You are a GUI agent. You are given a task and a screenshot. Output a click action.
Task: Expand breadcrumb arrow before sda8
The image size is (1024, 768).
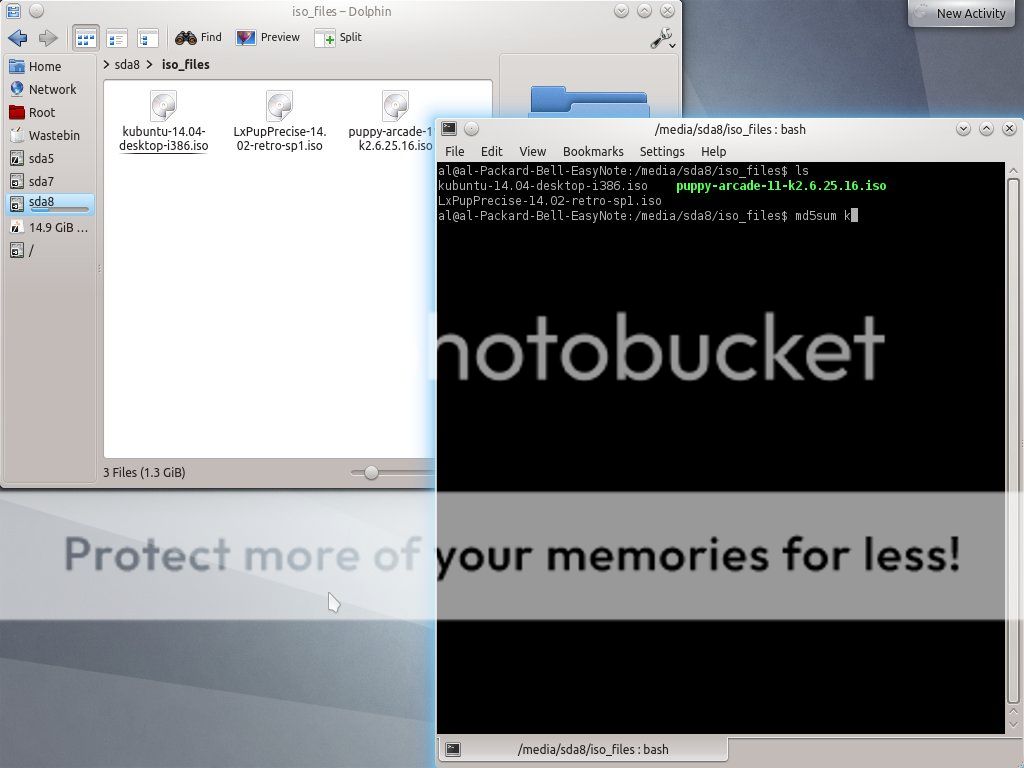coord(106,65)
